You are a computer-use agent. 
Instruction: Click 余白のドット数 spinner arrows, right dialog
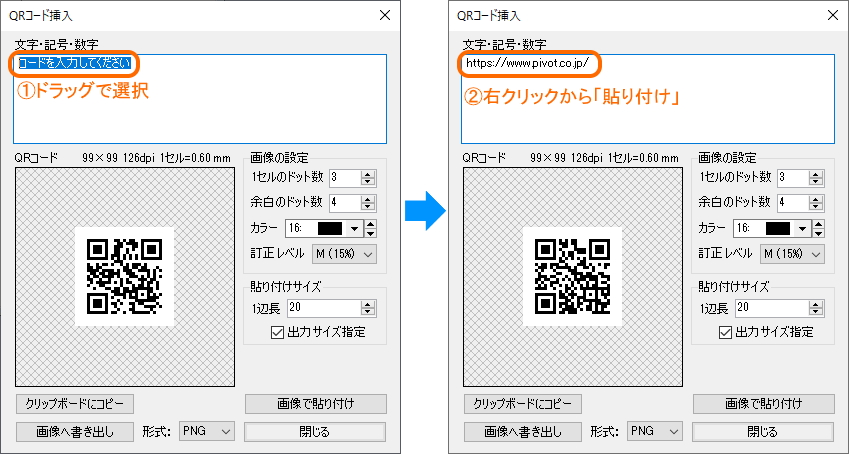pyautogui.click(x=816, y=202)
